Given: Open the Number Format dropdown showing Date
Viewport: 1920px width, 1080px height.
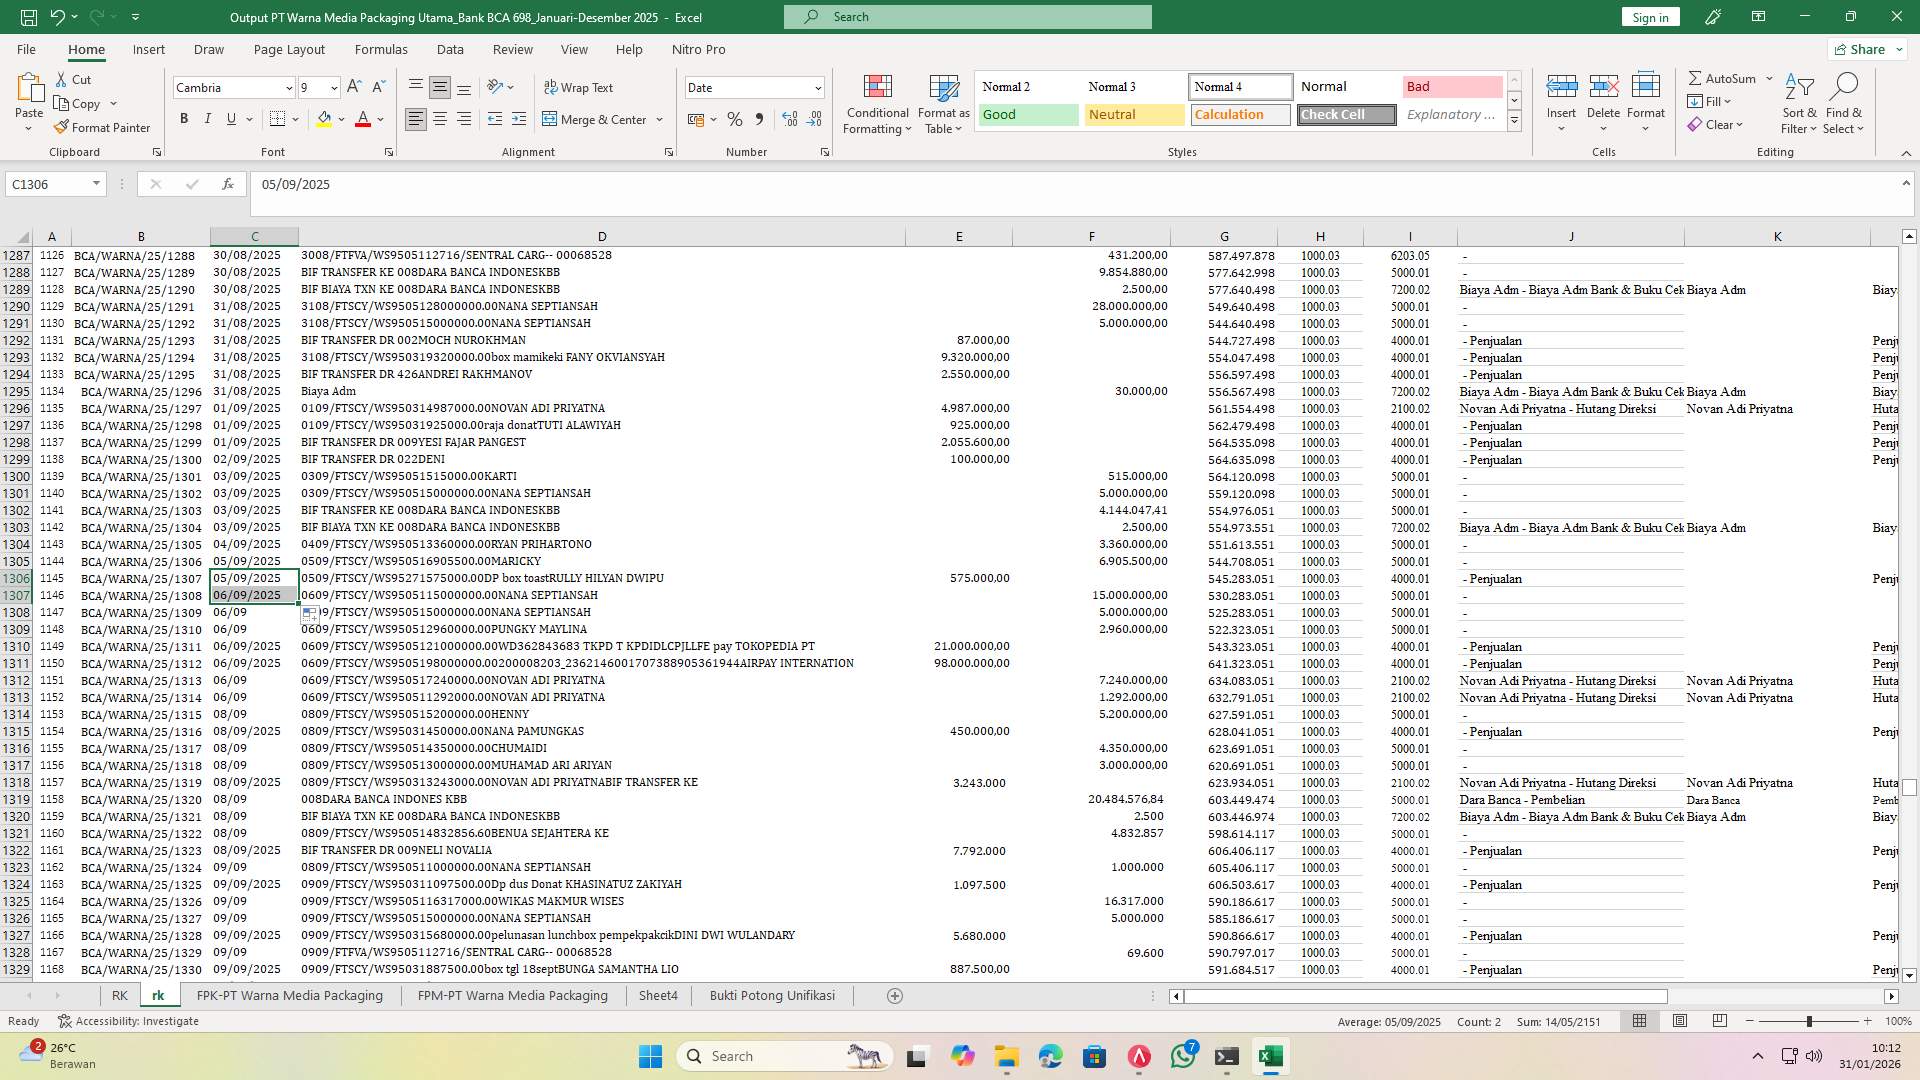Looking at the screenshot, I should [754, 87].
